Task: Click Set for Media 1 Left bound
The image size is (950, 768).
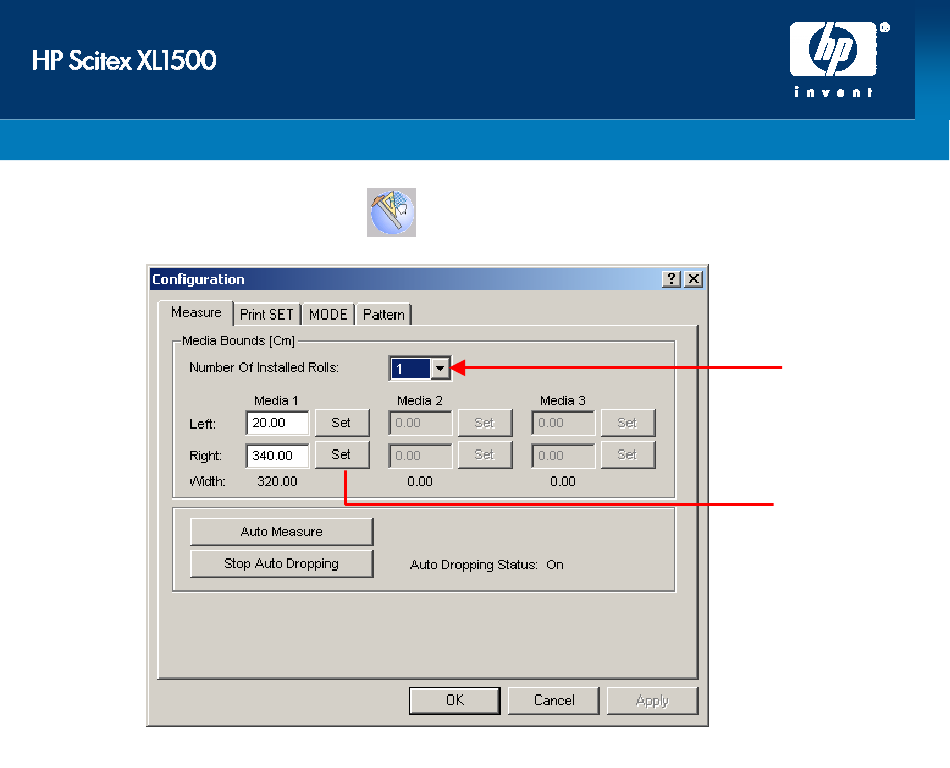Action: pos(342,423)
